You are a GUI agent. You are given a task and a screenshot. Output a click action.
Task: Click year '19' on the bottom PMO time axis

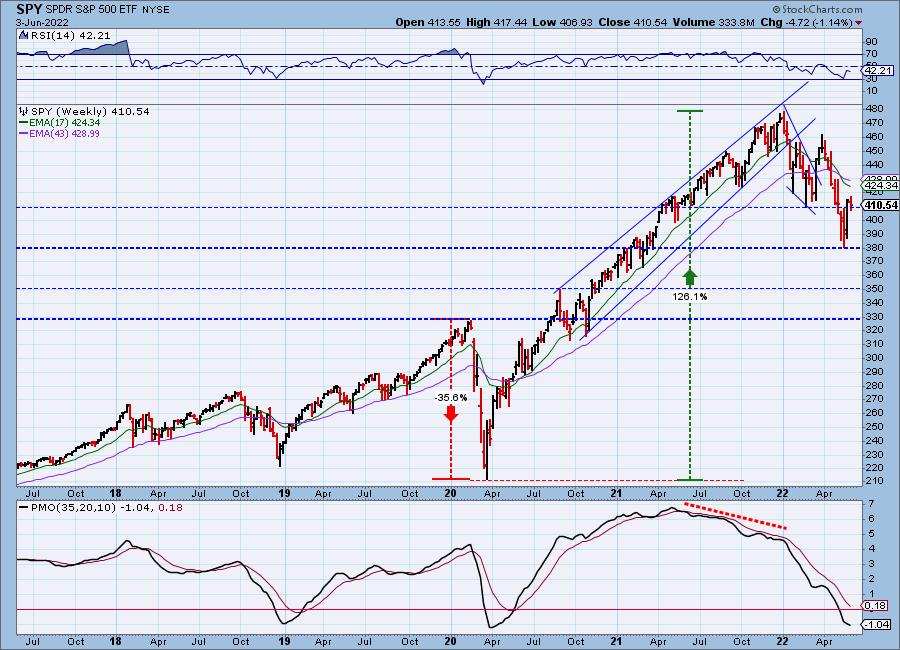pyautogui.click(x=284, y=641)
